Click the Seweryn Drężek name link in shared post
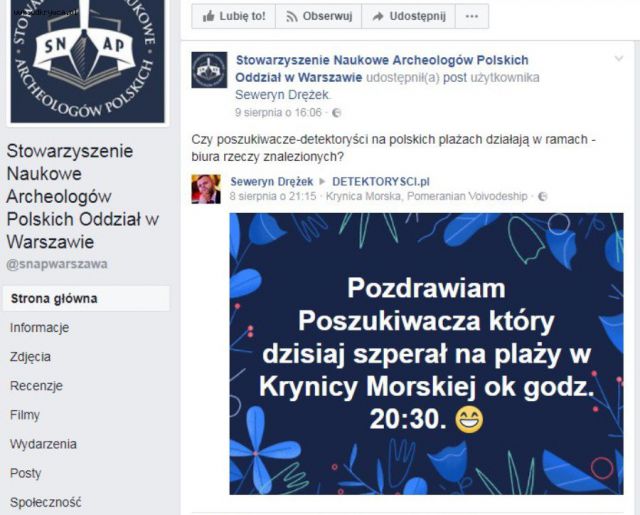 click(x=271, y=182)
